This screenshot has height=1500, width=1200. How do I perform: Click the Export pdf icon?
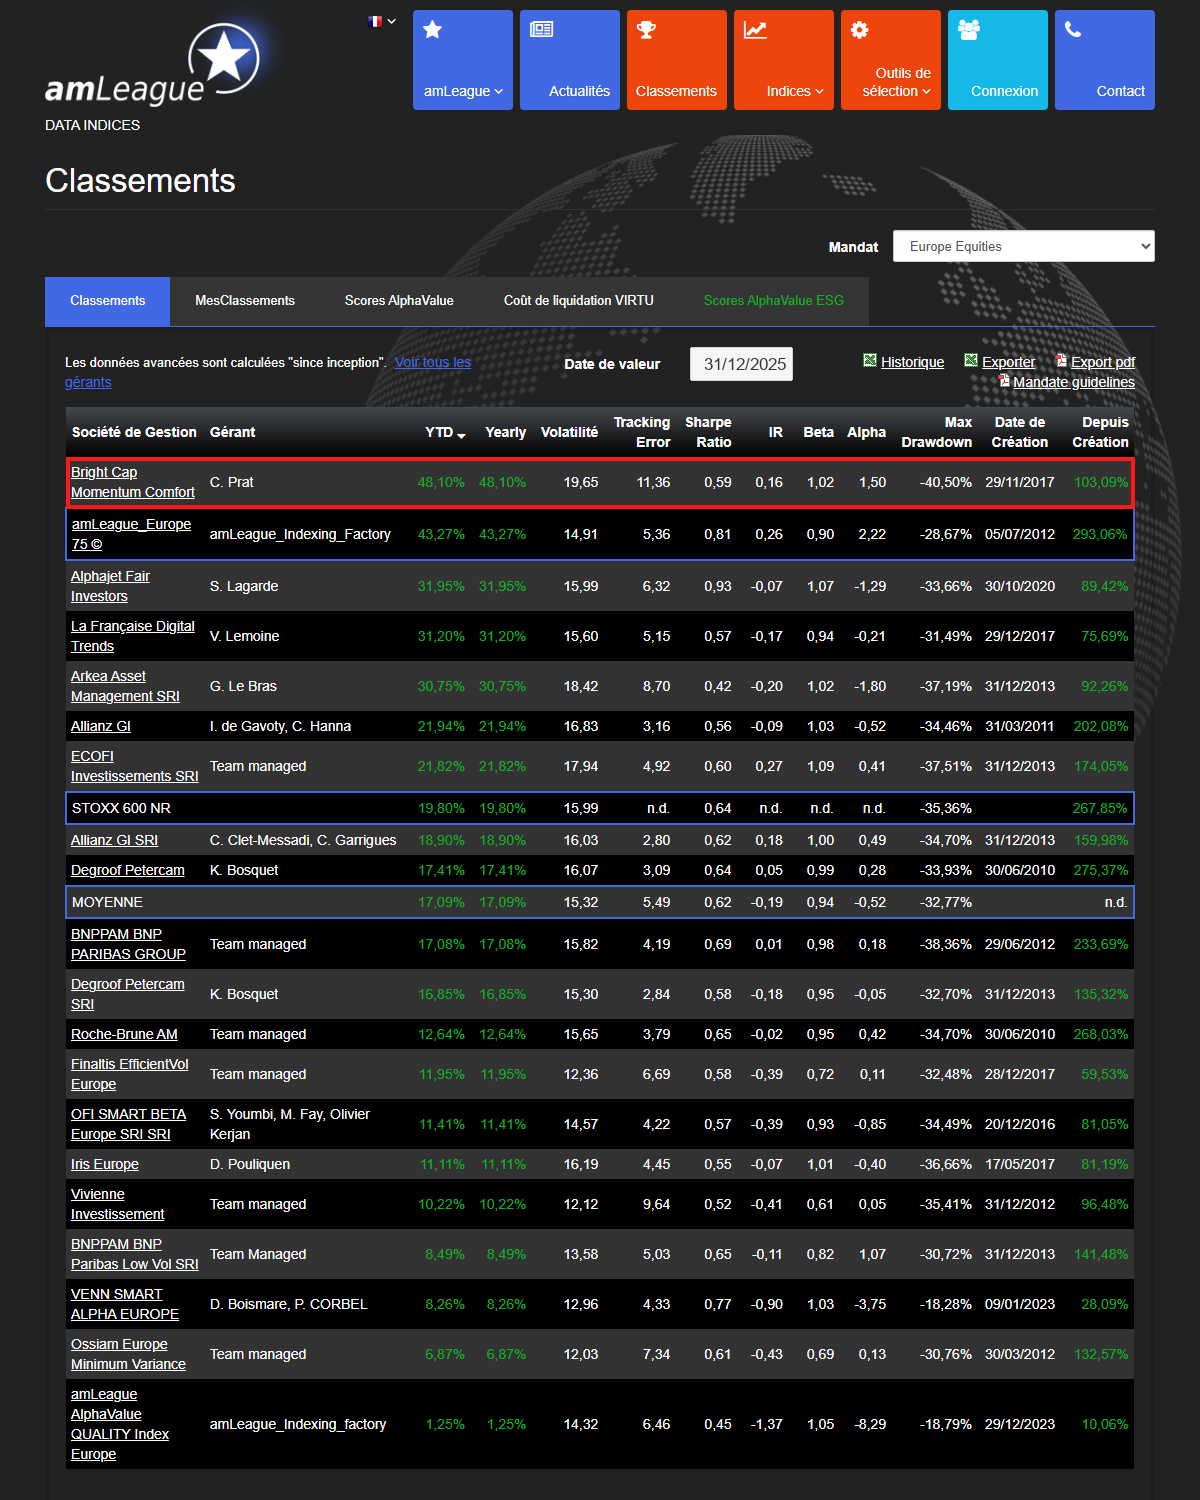coord(1061,361)
